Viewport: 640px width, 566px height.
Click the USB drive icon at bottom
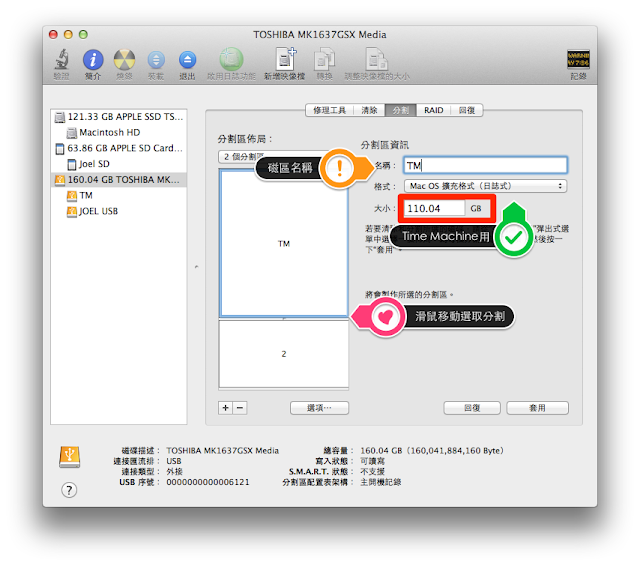pyautogui.click(x=69, y=456)
